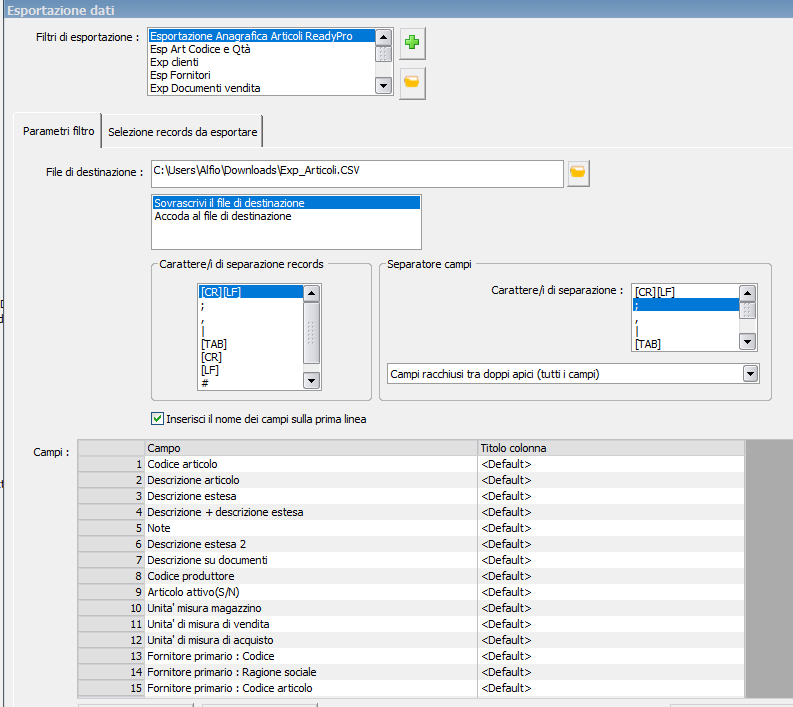The width and height of the screenshot is (793, 707).
Task: Open 'Selezione records da esportare' tab
Action: pyautogui.click(x=183, y=132)
